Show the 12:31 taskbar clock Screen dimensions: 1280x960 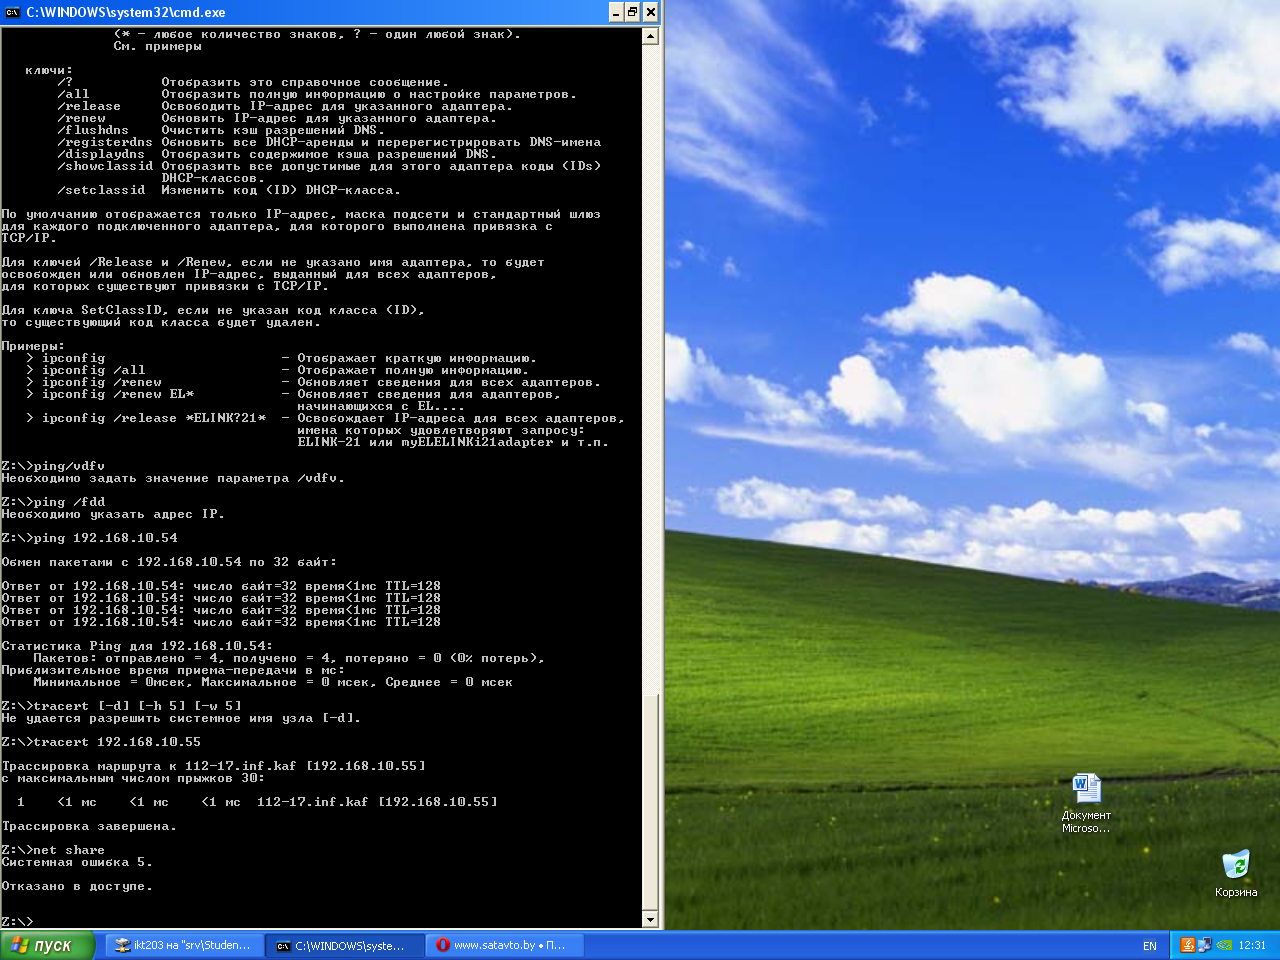pos(1252,945)
